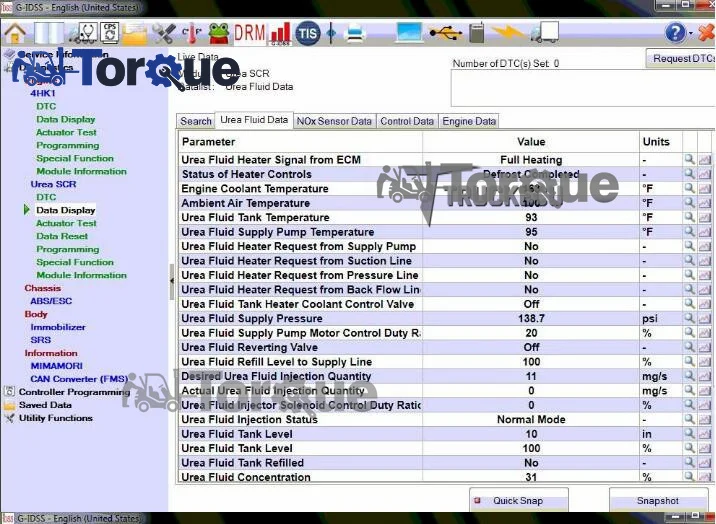The image size is (716, 524).
Task: Open the NOx Sensor Data tab
Action: [334, 121]
